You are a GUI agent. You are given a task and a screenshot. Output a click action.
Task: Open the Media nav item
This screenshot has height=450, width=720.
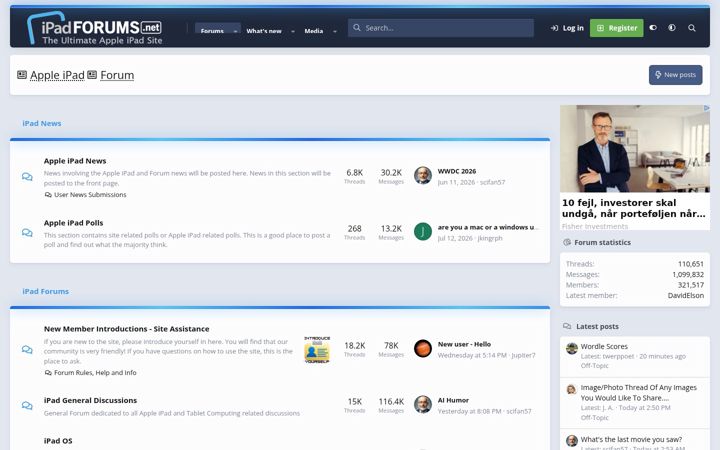point(314,31)
